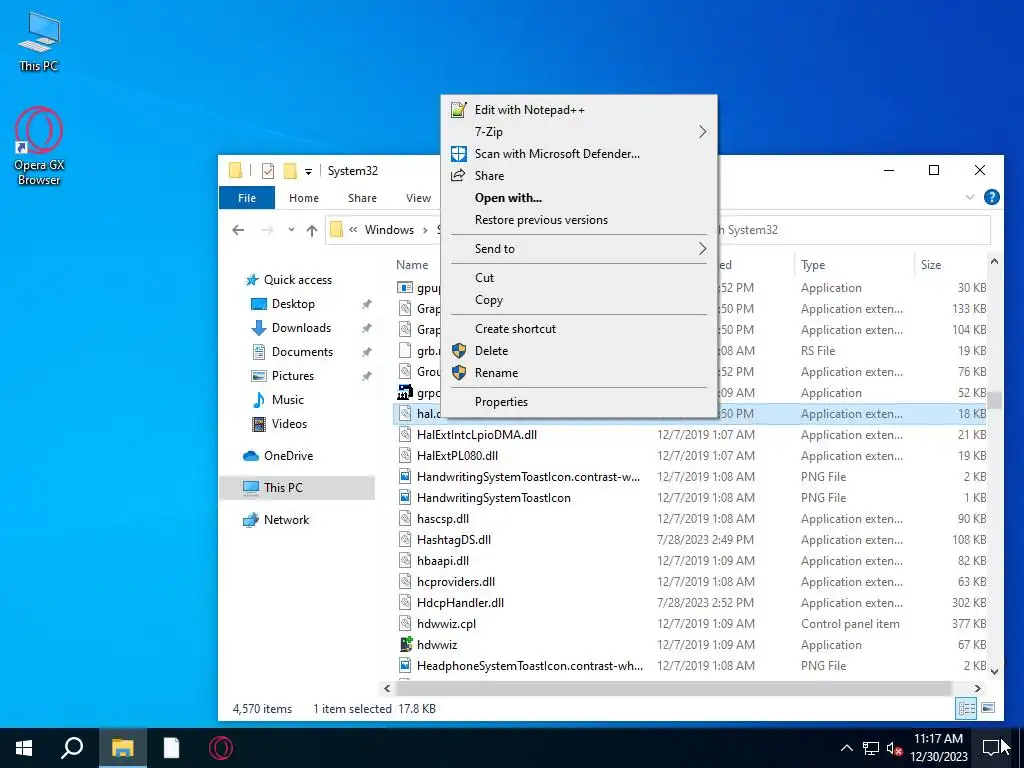Click Windows in the address breadcrumb
The width and height of the screenshot is (1024, 768).
coord(389,230)
